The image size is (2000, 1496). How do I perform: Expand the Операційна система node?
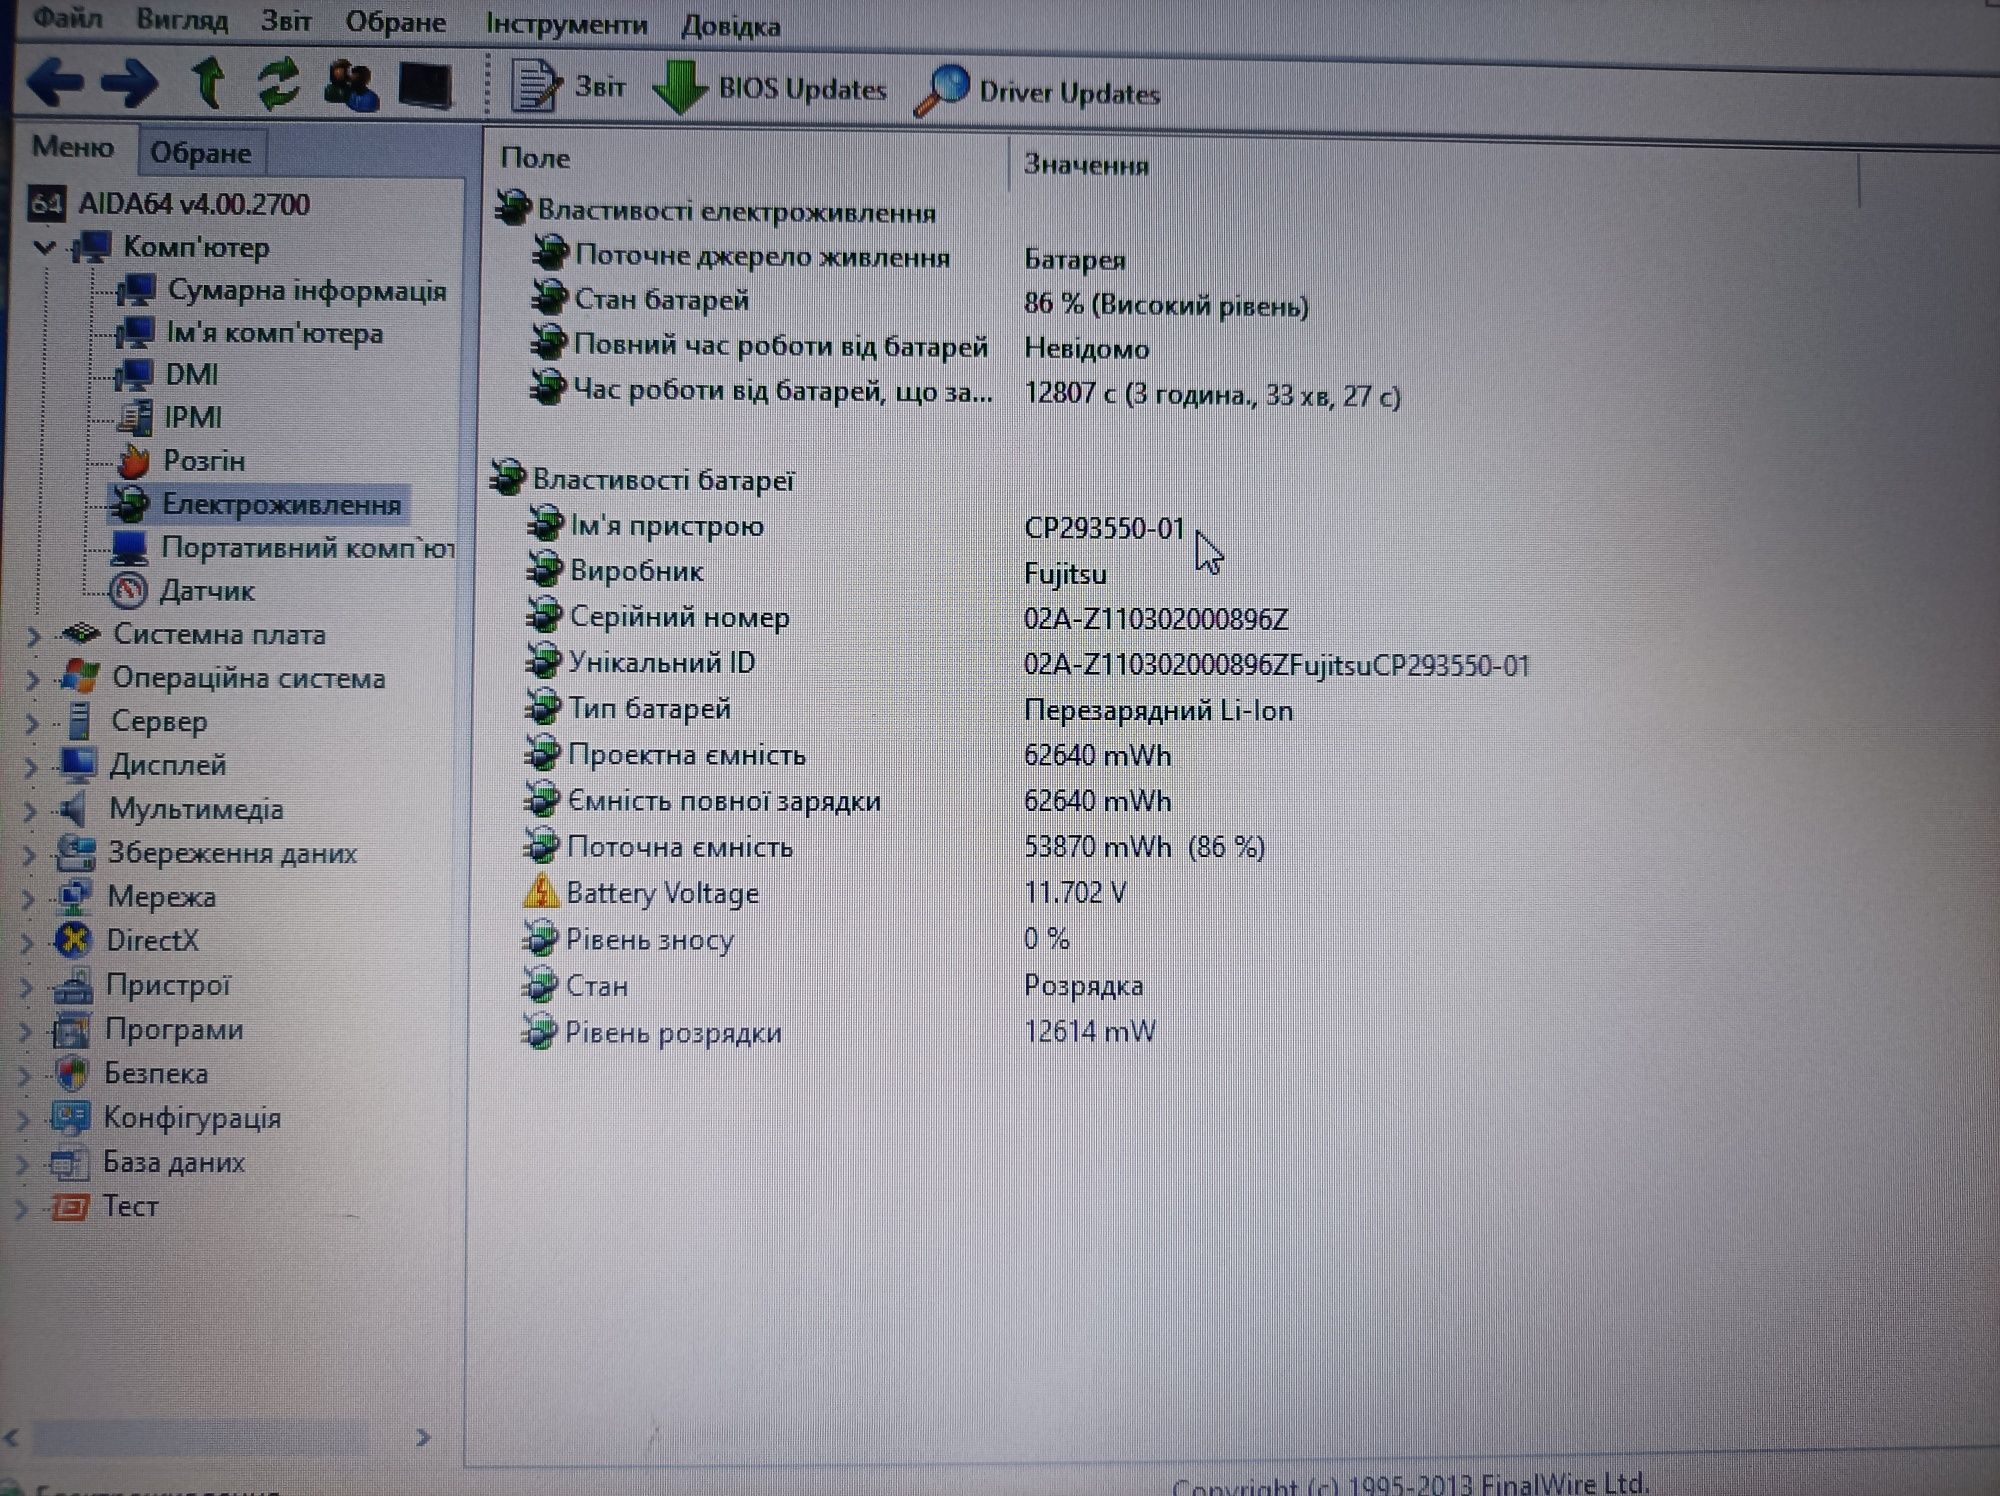click(x=32, y=679)
